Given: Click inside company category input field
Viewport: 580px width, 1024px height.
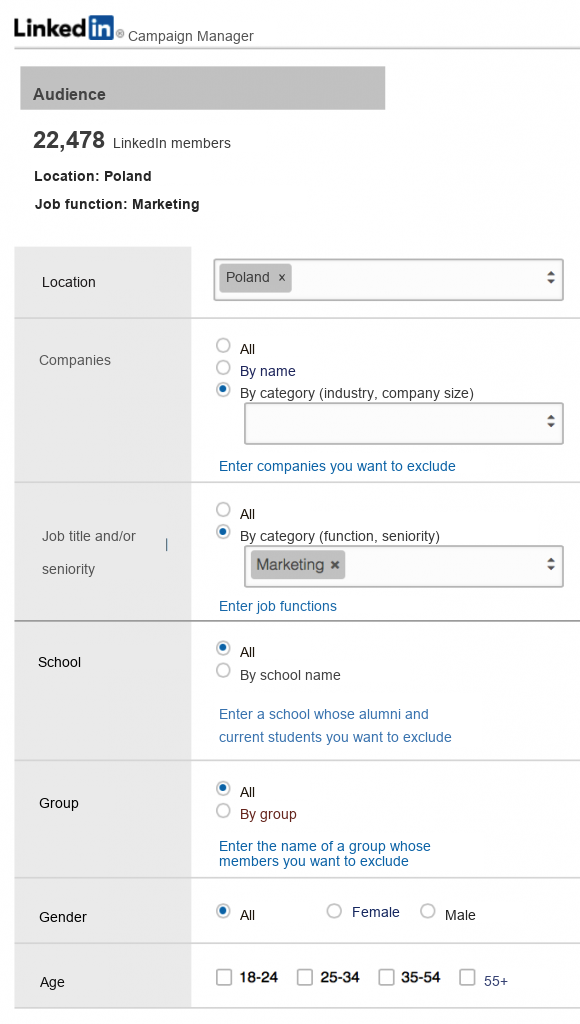Looking at the screenshot, I should pyautogui.click(x=404, y=424).
